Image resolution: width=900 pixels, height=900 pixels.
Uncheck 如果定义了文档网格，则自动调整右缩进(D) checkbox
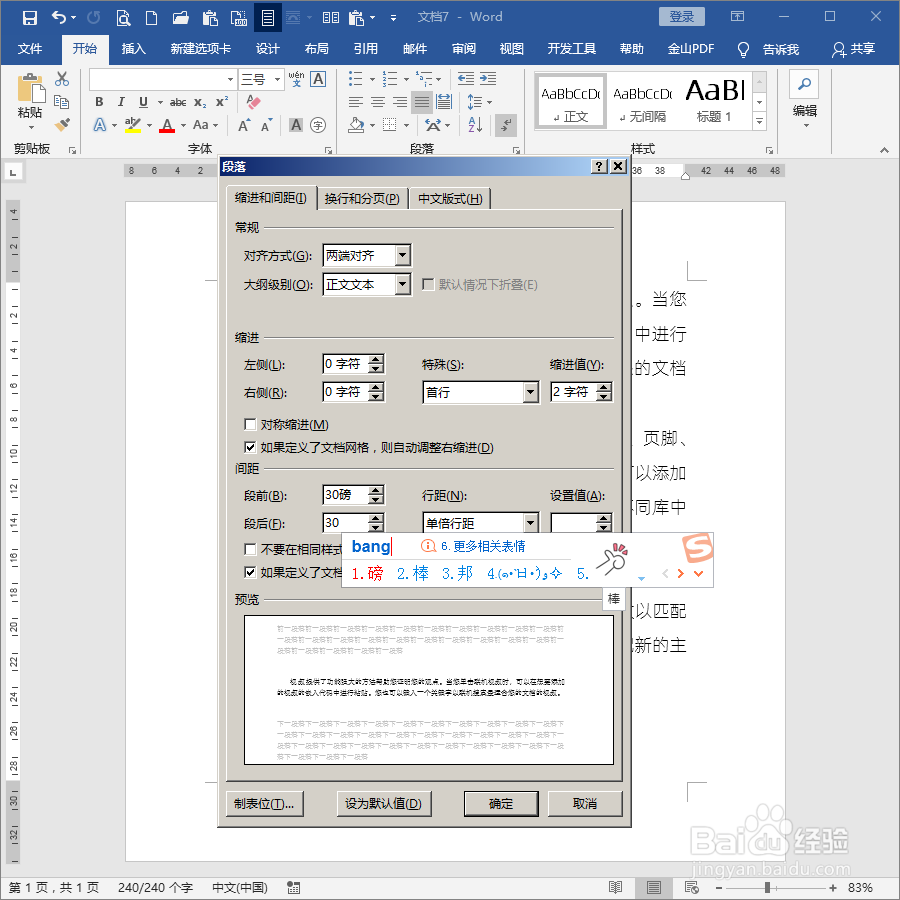250,447
